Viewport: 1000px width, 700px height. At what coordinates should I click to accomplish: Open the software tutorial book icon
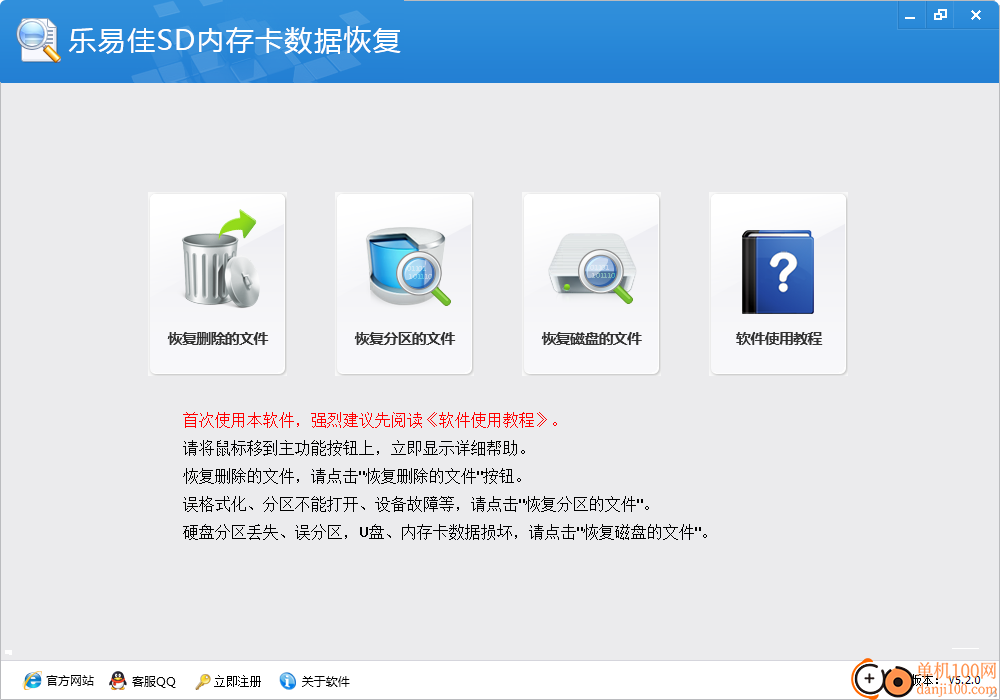(x=777, y=272)
